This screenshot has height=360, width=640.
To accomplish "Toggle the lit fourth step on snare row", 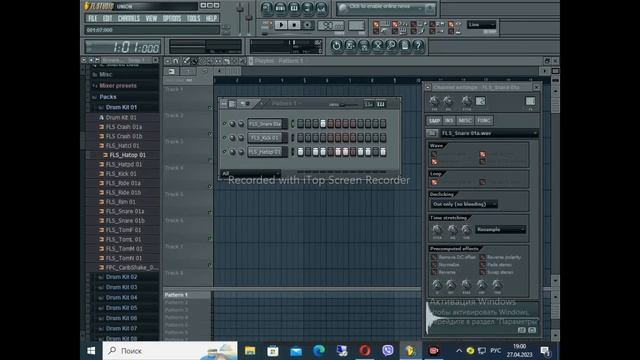I will 323,124.
